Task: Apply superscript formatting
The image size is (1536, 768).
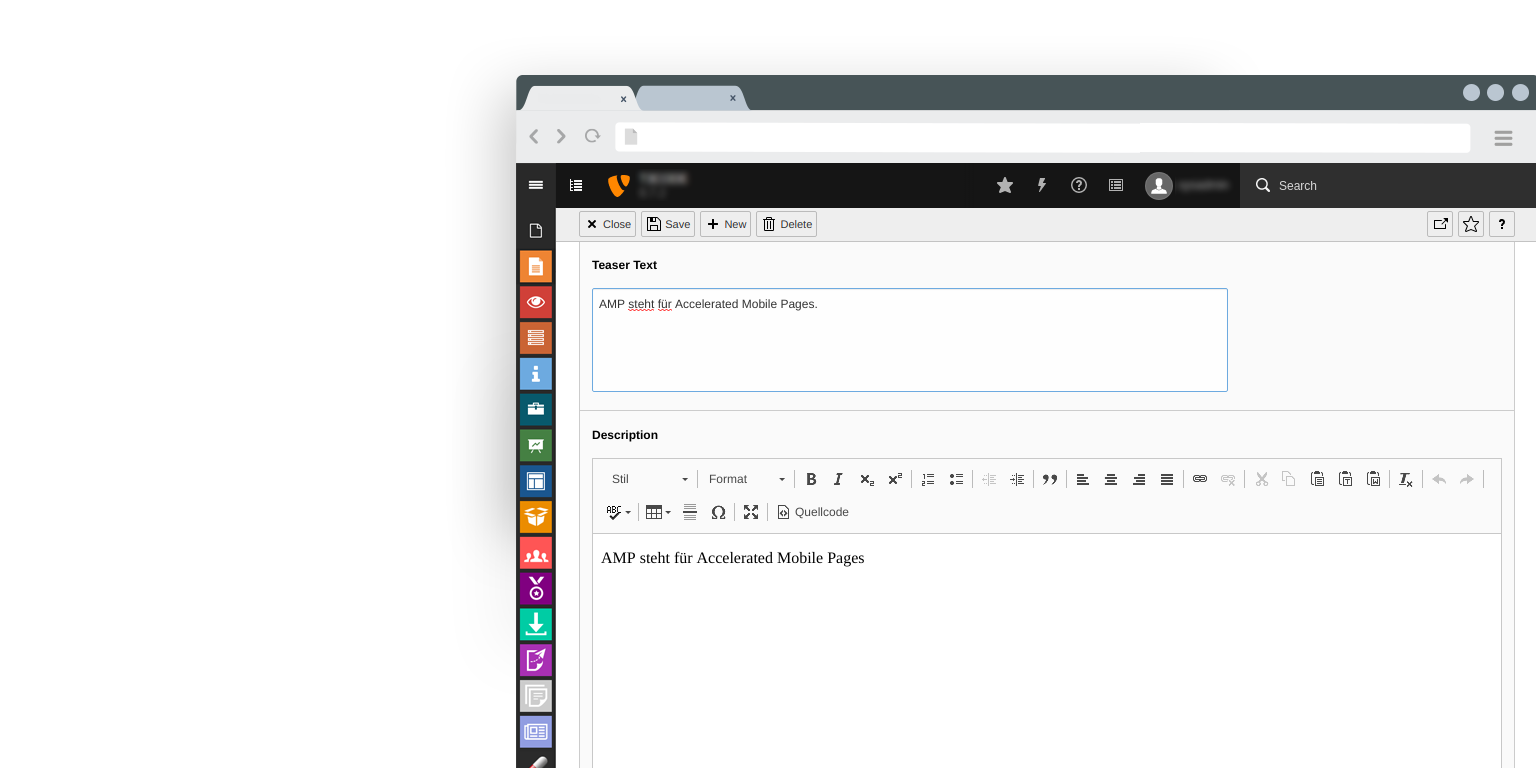Action: coord(895,479)
